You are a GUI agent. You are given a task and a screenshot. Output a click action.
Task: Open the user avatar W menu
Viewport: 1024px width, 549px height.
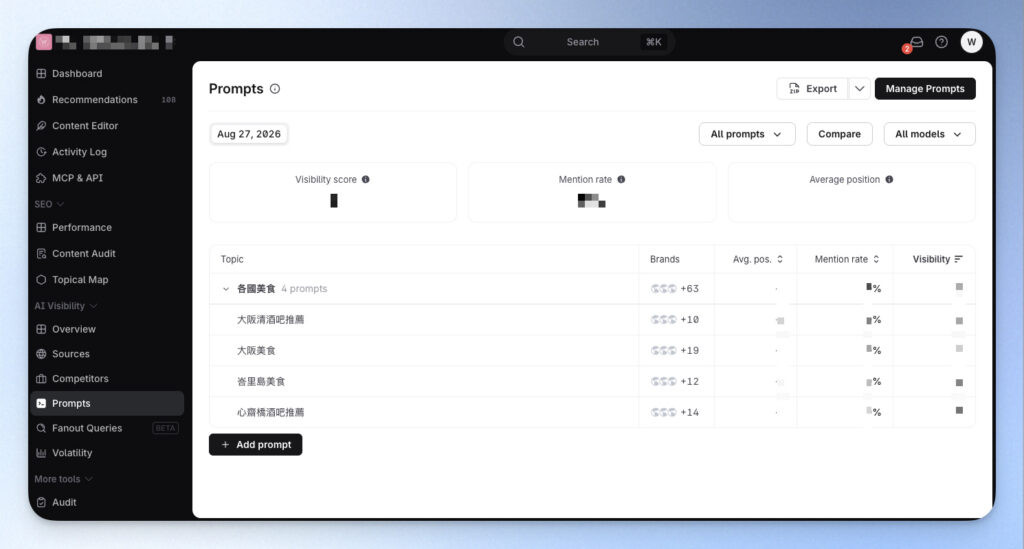coord(971,42)
